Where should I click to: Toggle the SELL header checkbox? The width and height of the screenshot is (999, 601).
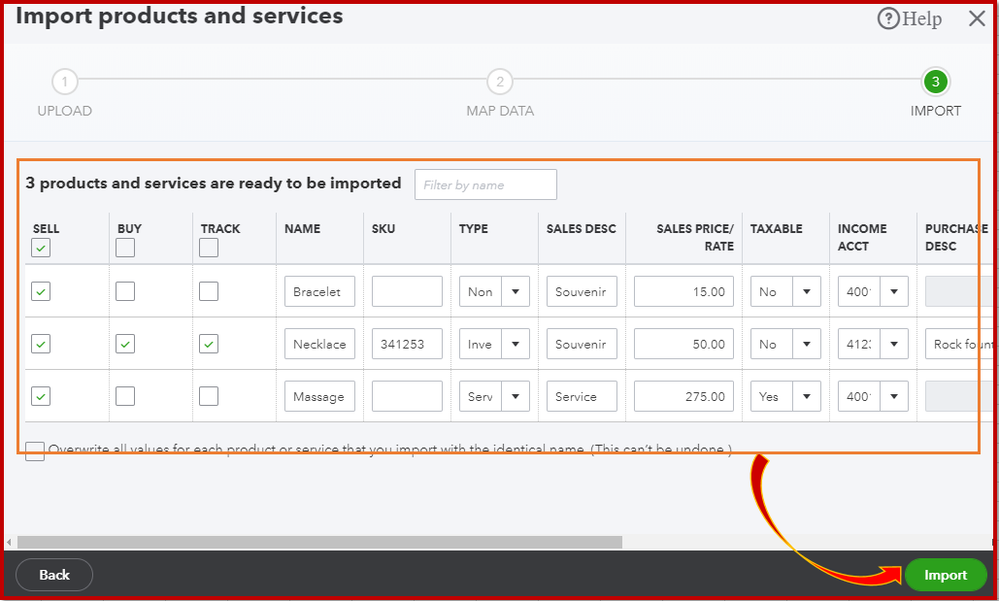pos(41,248)
